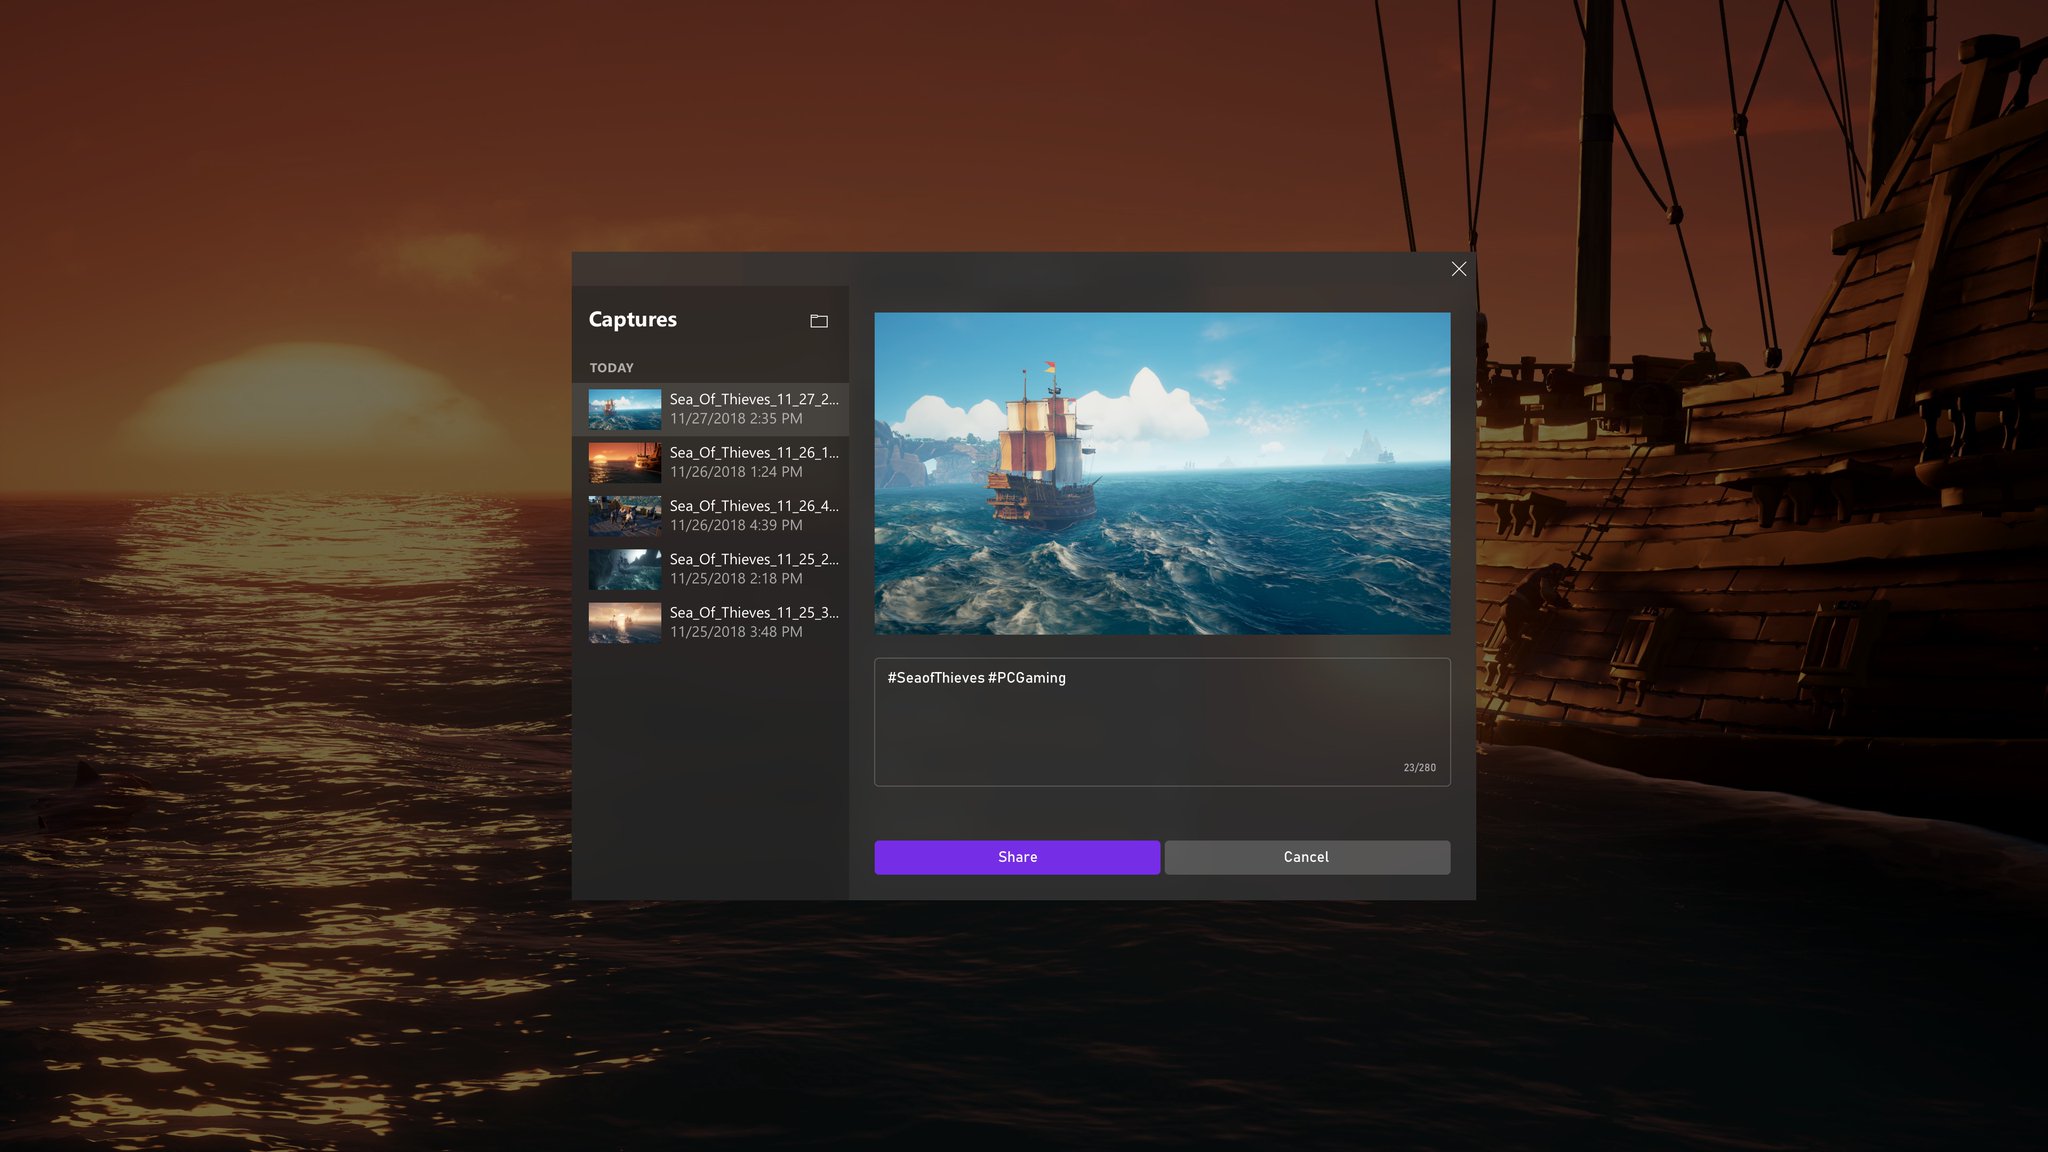Image resolution: width=2048 pixels, height=1152 pixels.
Task: Click thumbnail of the 4:39 PM capture
Action: 624,516
